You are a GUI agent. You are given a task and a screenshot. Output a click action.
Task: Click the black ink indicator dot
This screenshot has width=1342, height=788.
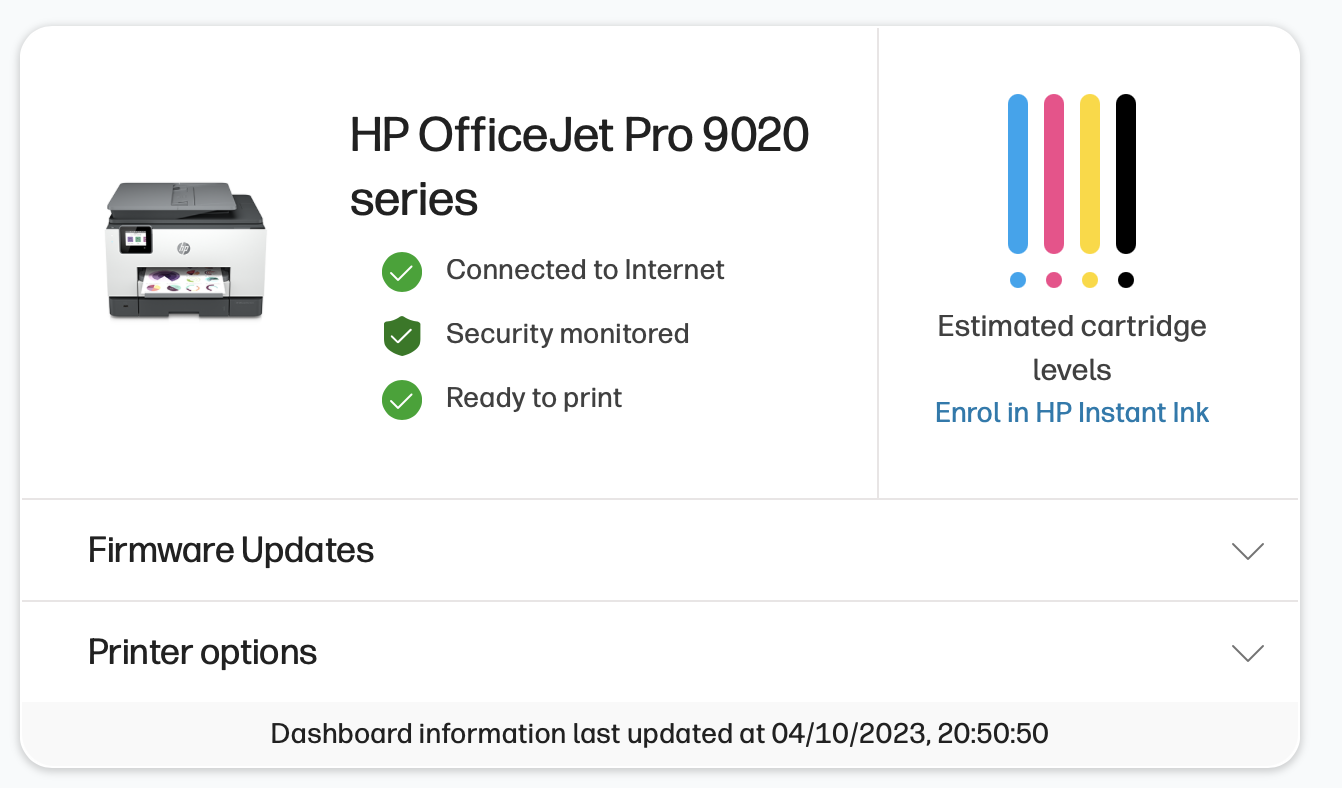click(x=1125, y=280)
